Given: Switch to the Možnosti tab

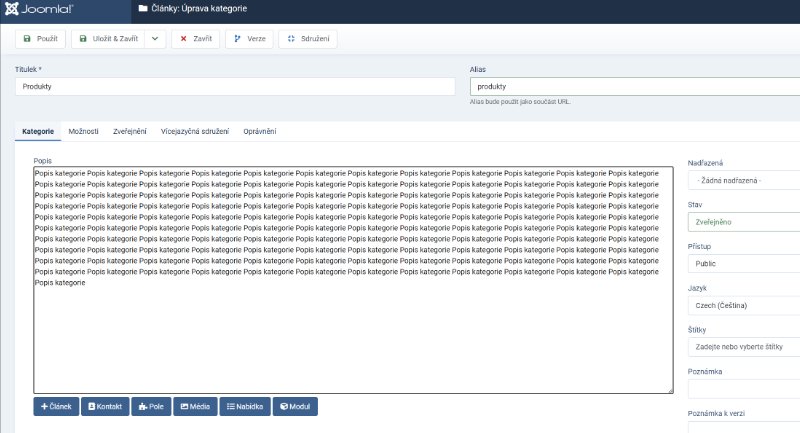Looking at the screenshot, I should pos(83,131).
